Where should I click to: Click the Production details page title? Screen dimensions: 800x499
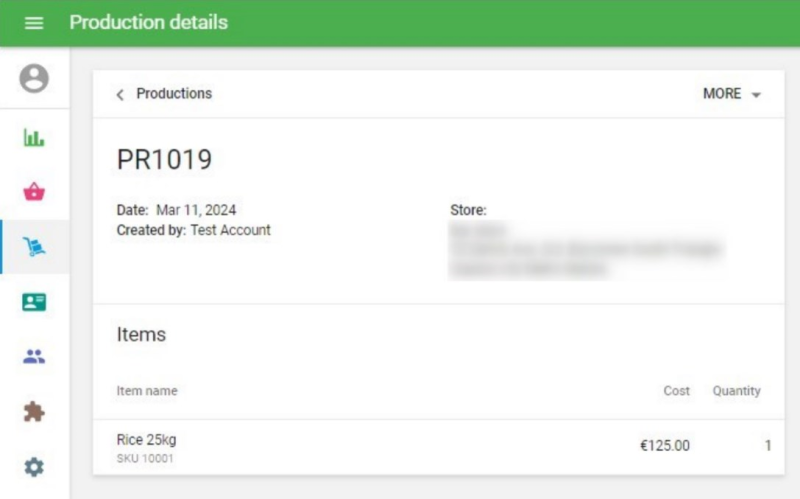pos(148,22)
